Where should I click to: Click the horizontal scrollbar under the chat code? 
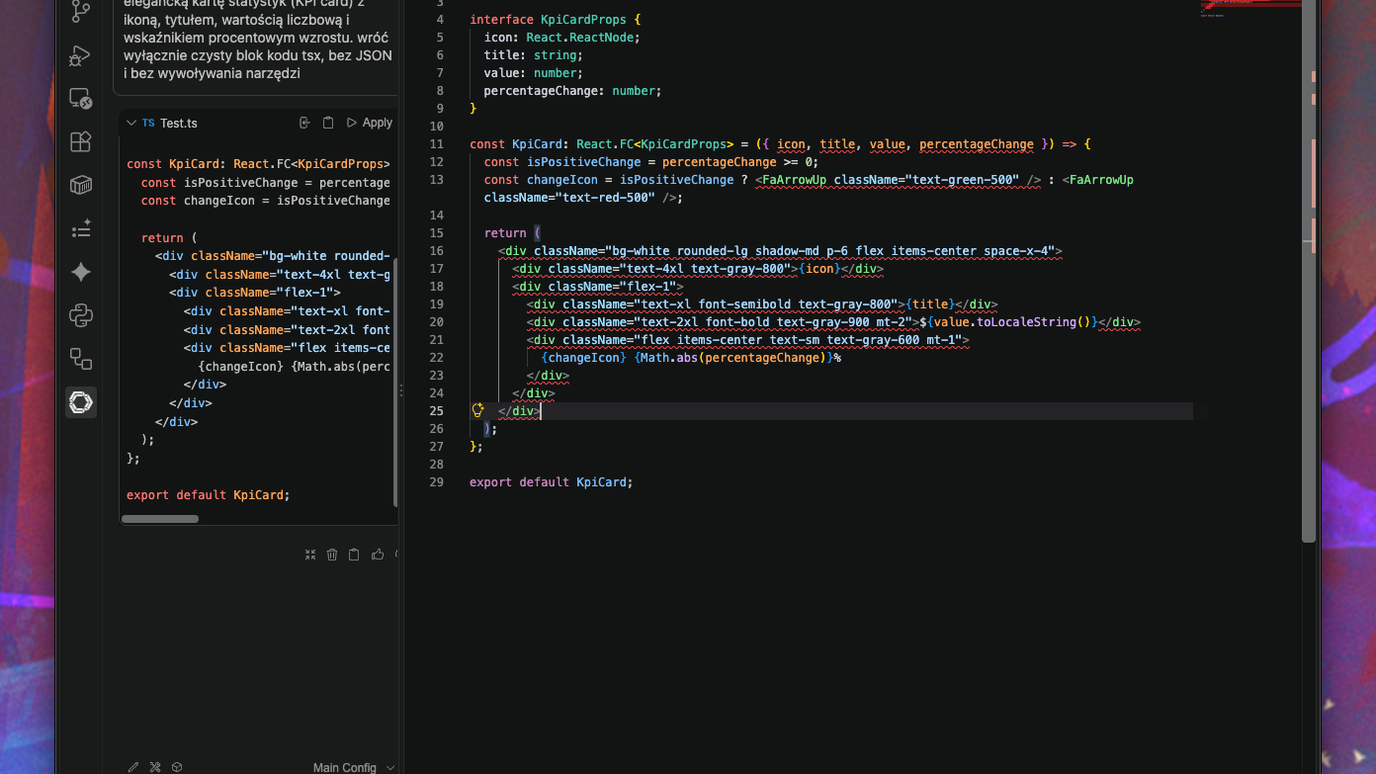tap(160, 519)
